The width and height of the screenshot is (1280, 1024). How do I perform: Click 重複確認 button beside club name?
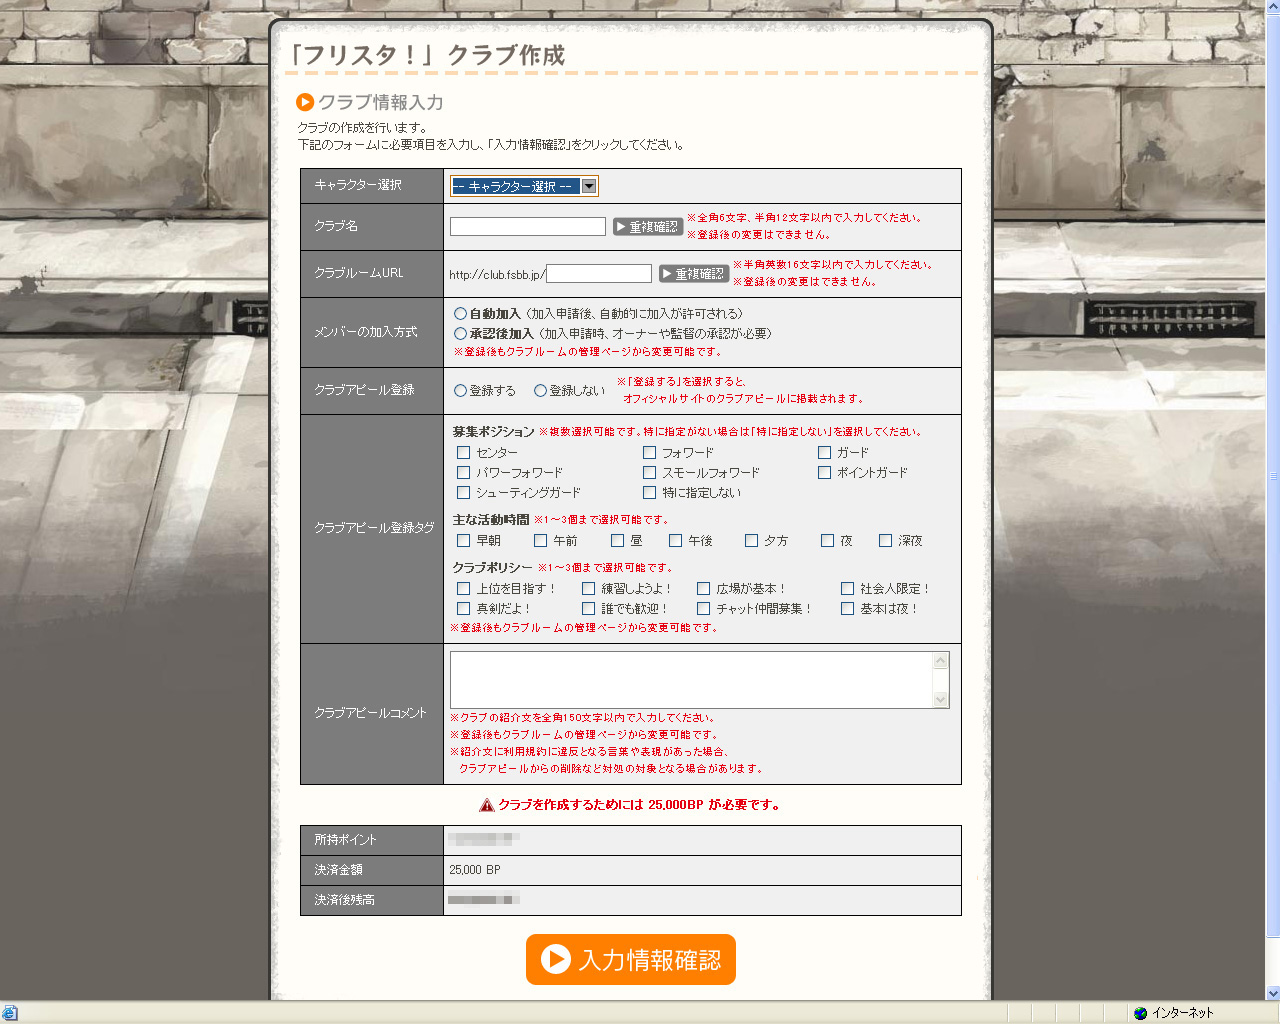tap(648, 227)
